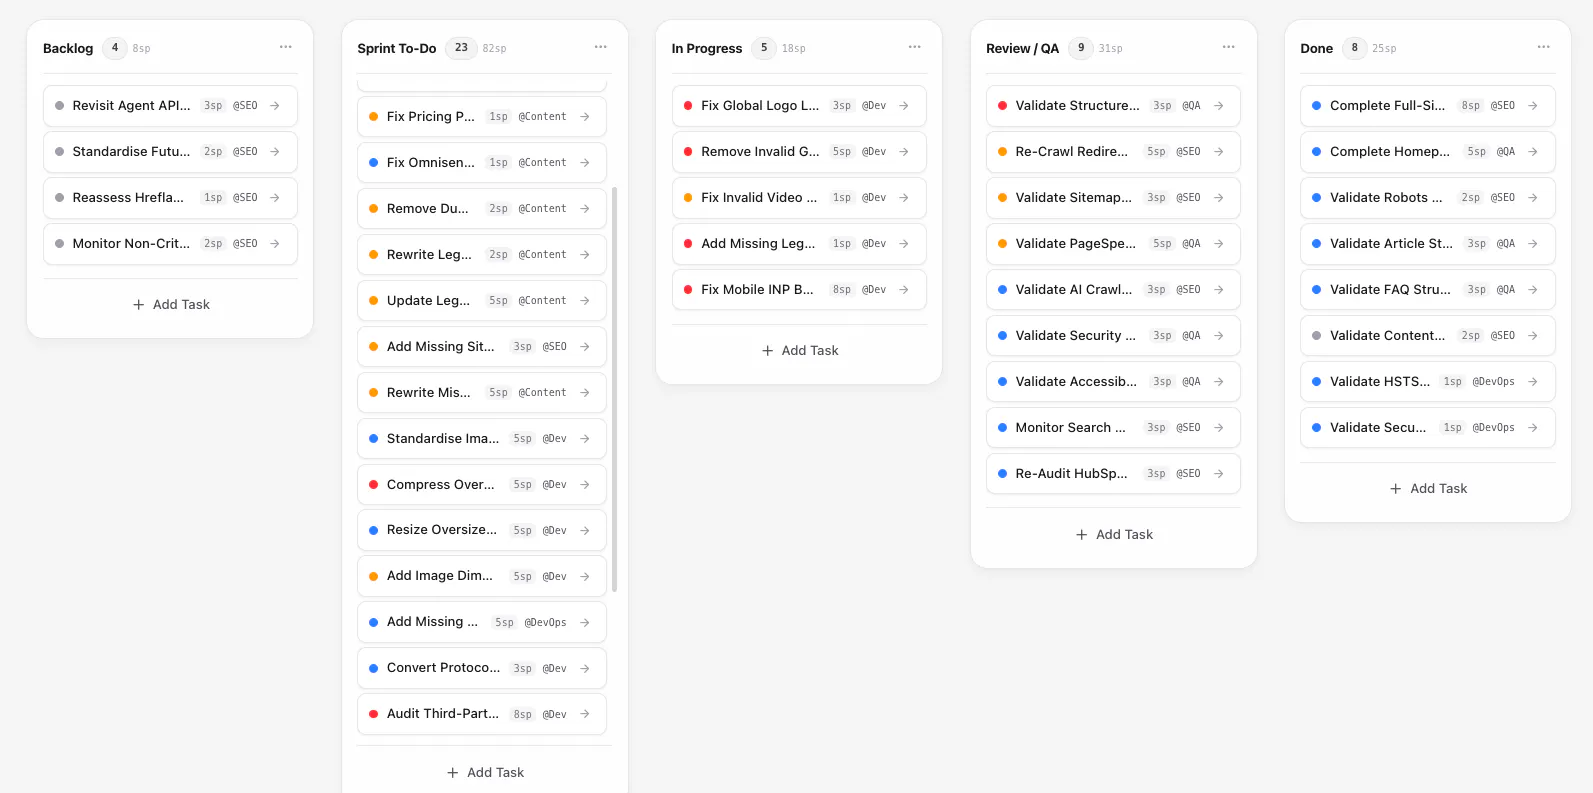The width and height of the screenshot is (1593, 793).
Task: Open the Monitor Search ... task card
Action: (x=1113, y=428)
